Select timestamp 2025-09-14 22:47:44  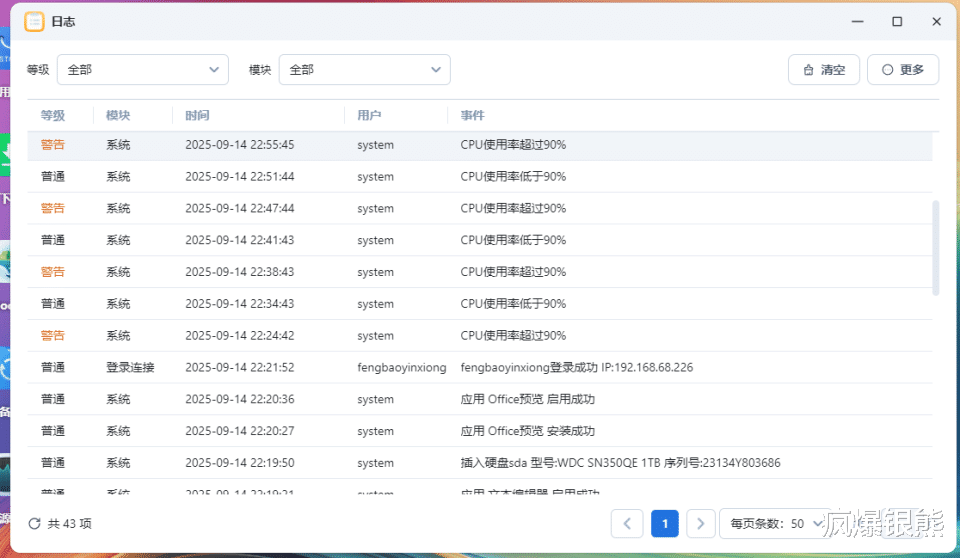239,209
